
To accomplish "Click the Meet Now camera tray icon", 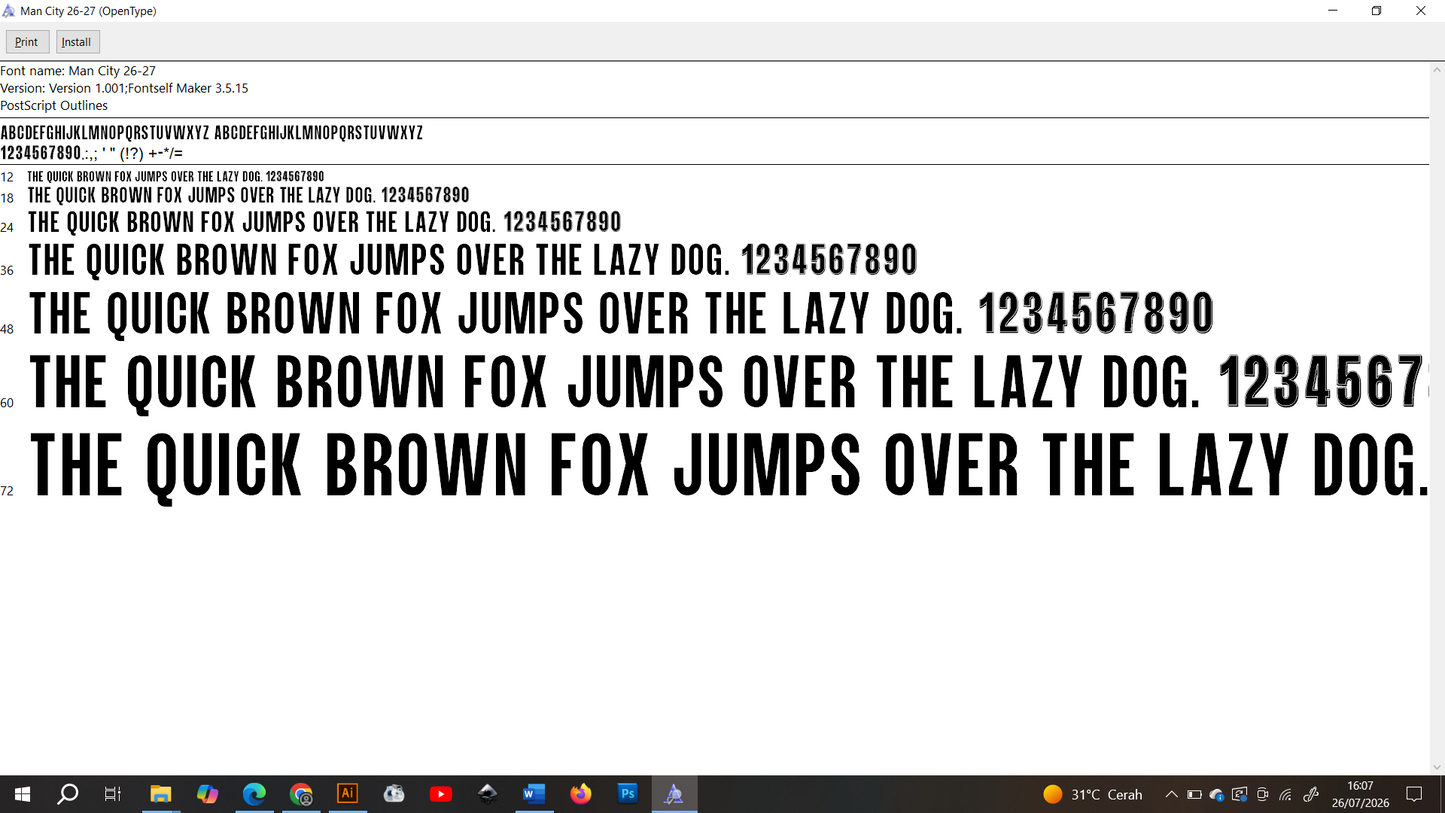I will point(1263,794).
